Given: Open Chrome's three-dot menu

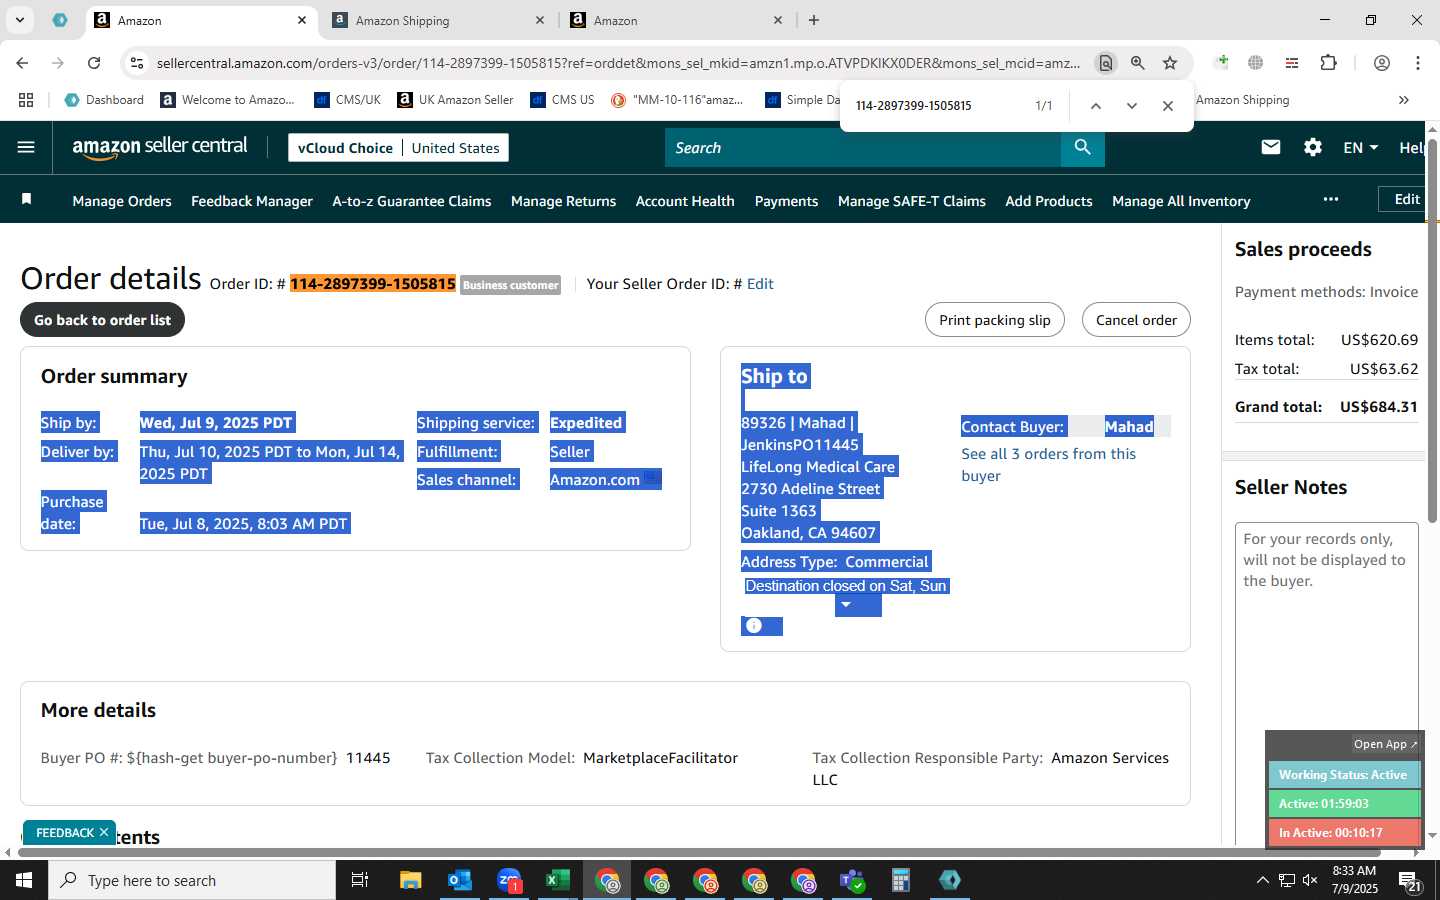Looking at the screenshot, I should pyautogui.click(x=1418, y=63).
